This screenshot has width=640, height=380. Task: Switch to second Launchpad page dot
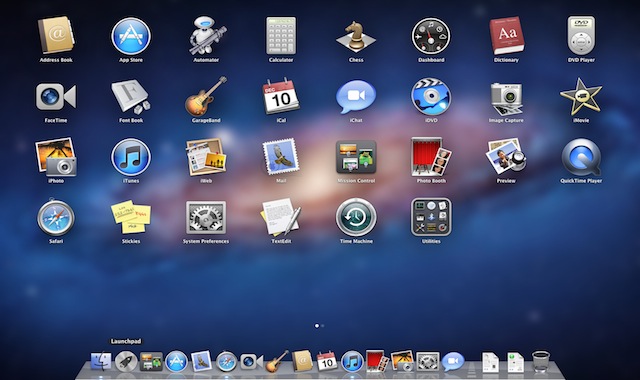pyautogui.click(x=322, y=326)
